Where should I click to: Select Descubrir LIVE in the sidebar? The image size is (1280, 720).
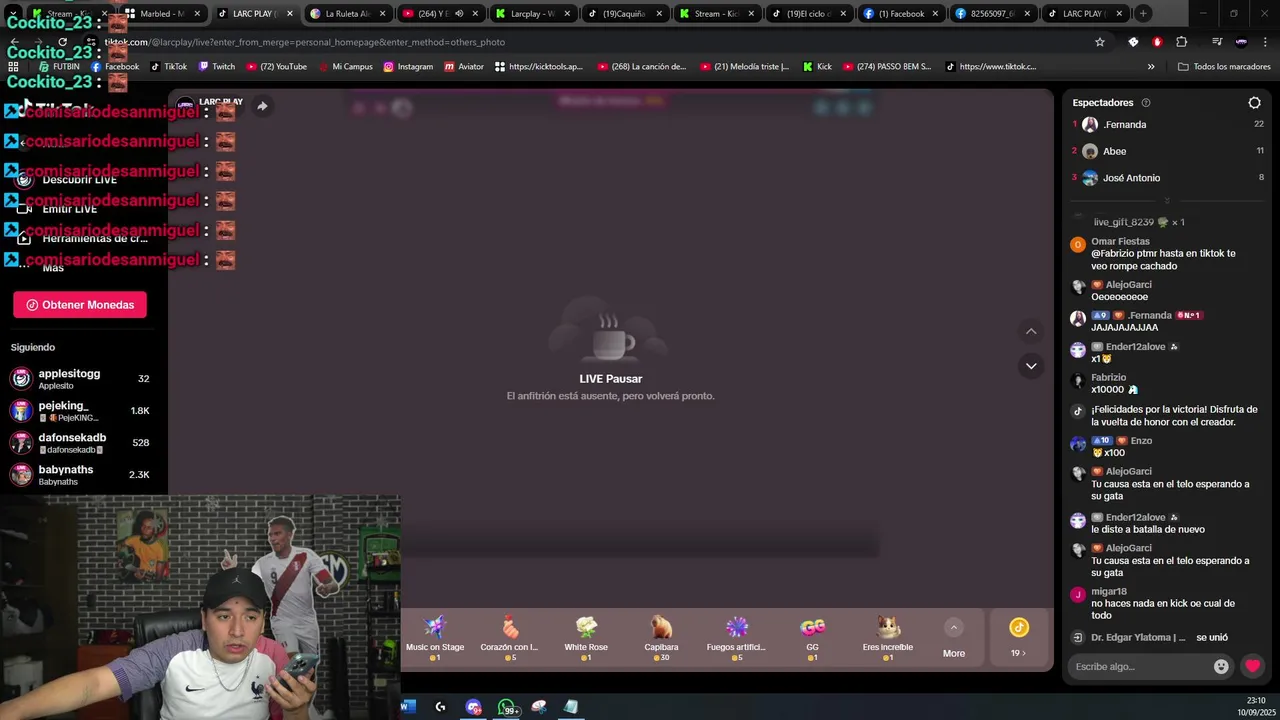(x=80, y=180)
